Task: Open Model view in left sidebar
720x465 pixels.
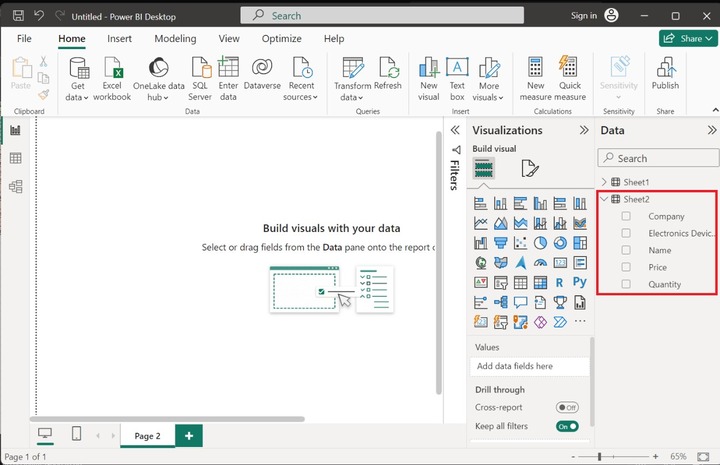Action: [x=15, y=186]
